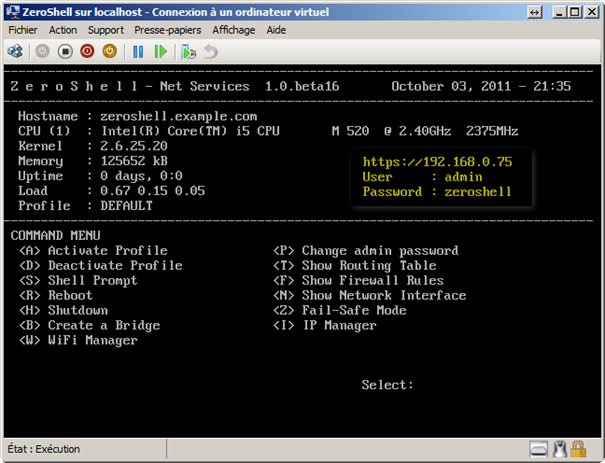The width and height of the screenshot is (605, 463).
Task: Click the 'État : Exécution' status text
Action: click(x=44, y=449)
